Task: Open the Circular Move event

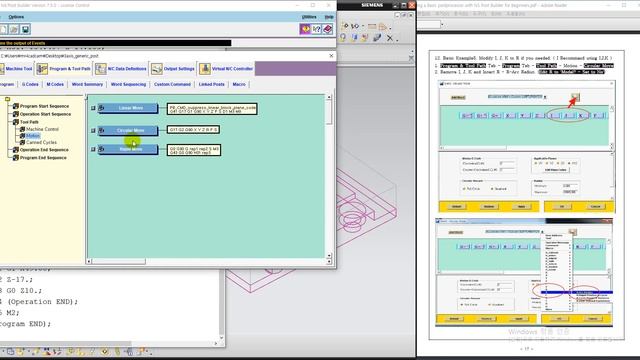Action: pos(128,131)
